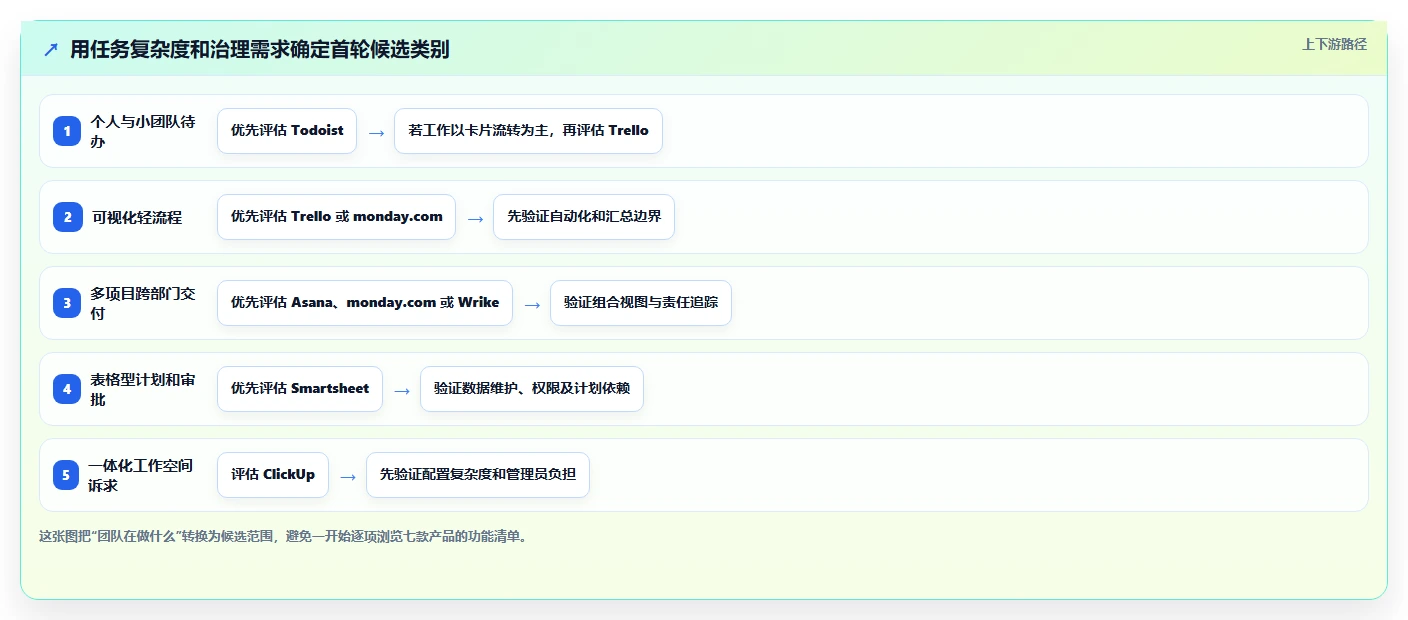This screenshot has height=620, width=1408.
Task: Click the arrow after the Asana、monday.com 或 Wrike chip
Action: click(x=532, y=304)
